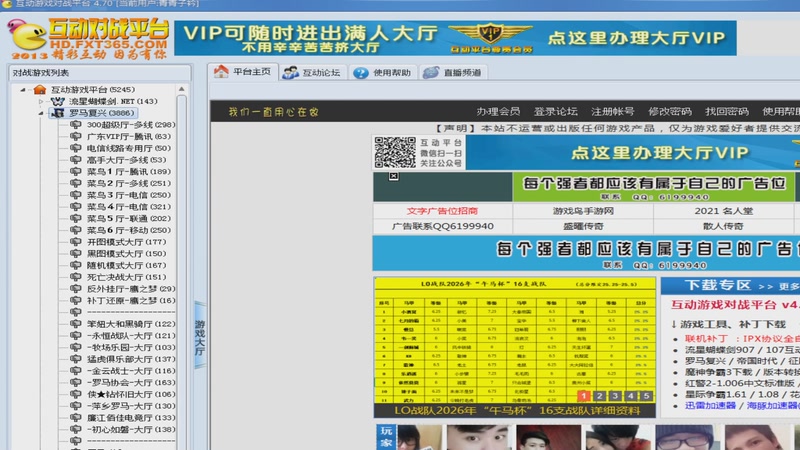Expand the 流星蝴蝶剑.NET node

tap(41, 102)
